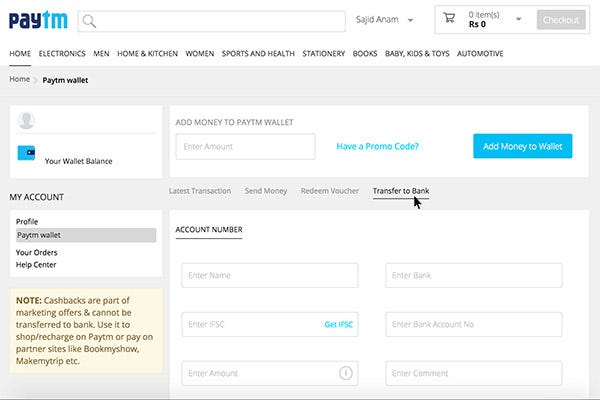Focus the Enter IFSC field

pos(270,324)
